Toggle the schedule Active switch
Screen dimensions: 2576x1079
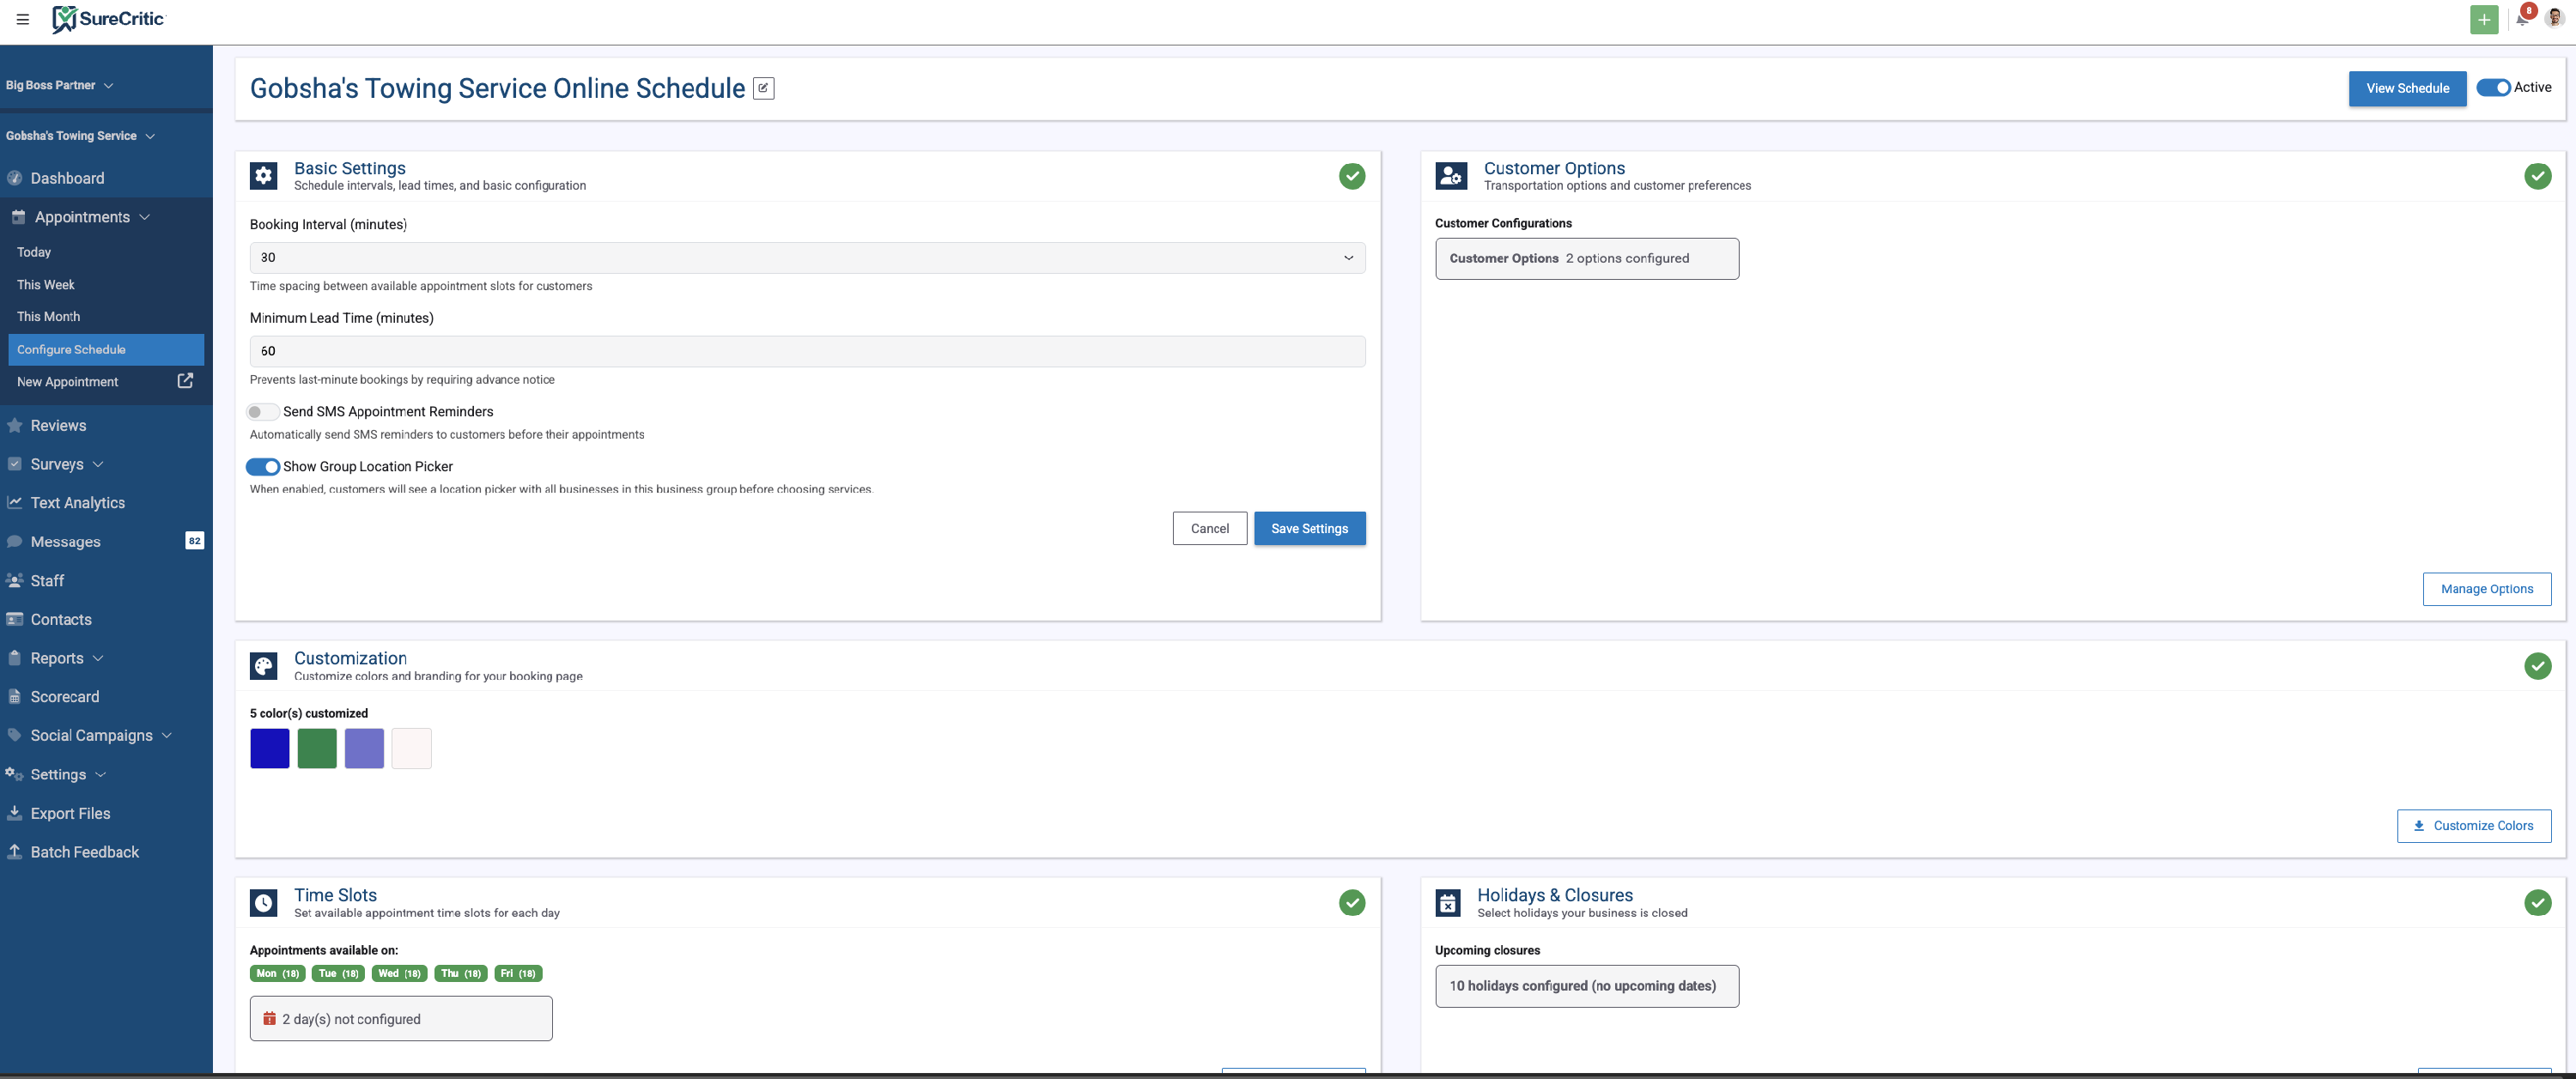(x=2493, y=88)
